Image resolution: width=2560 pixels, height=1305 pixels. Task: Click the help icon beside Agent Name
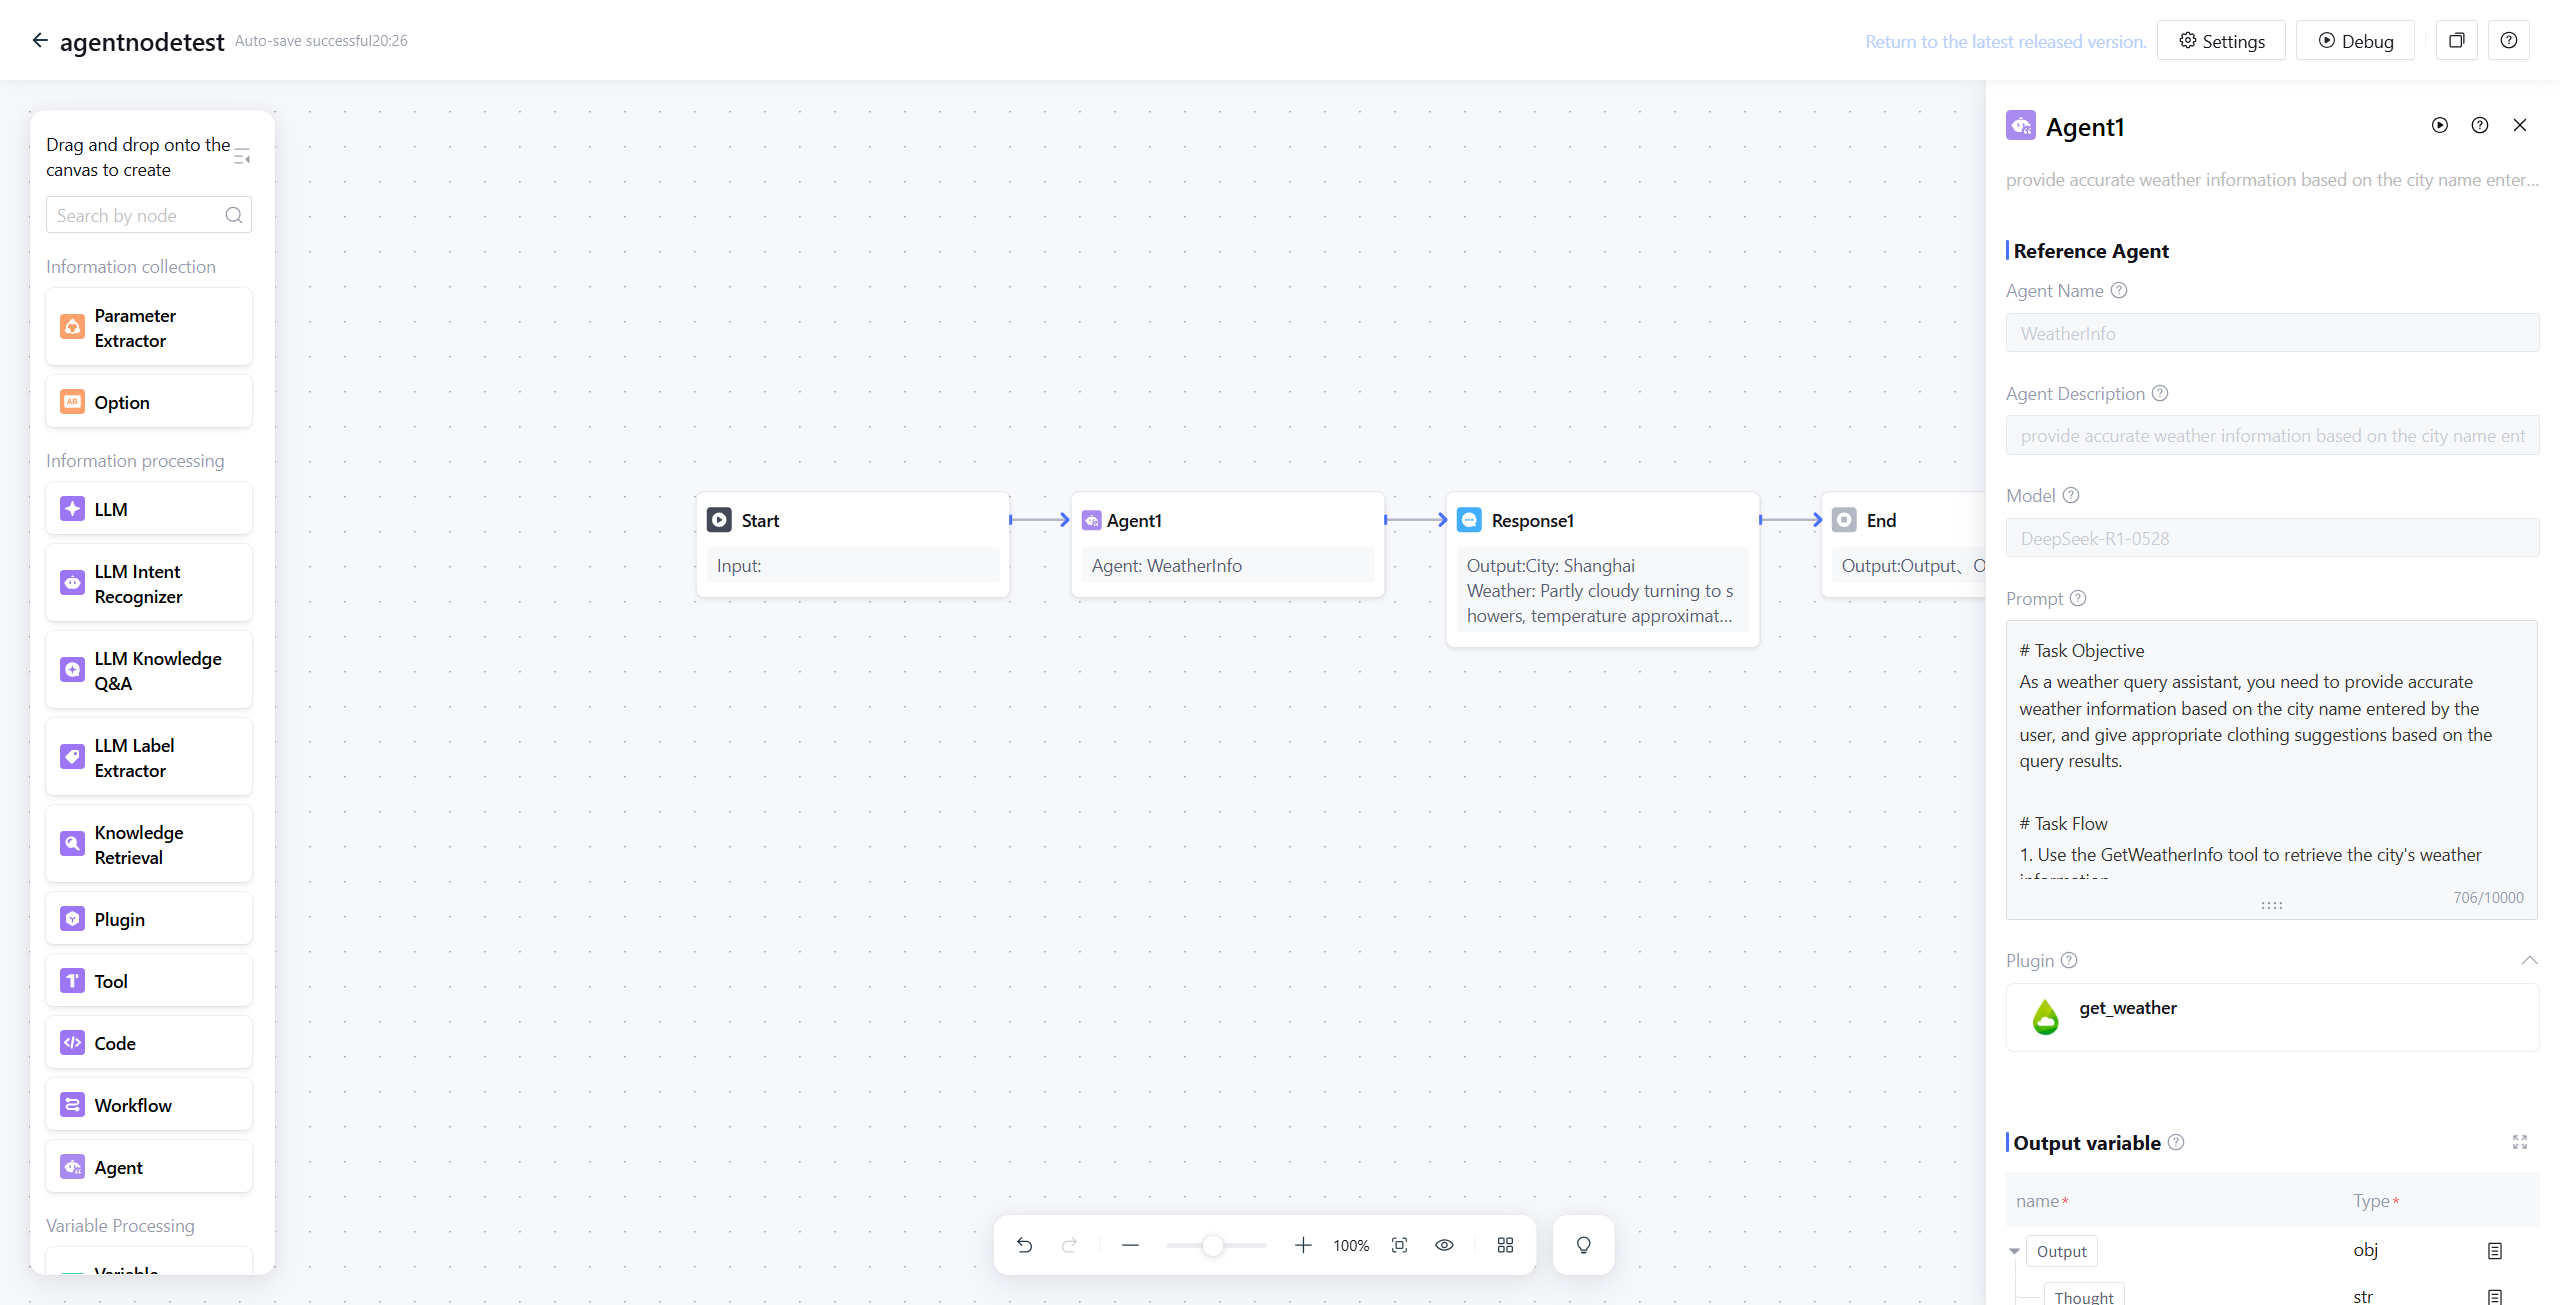click(2119, 290)
